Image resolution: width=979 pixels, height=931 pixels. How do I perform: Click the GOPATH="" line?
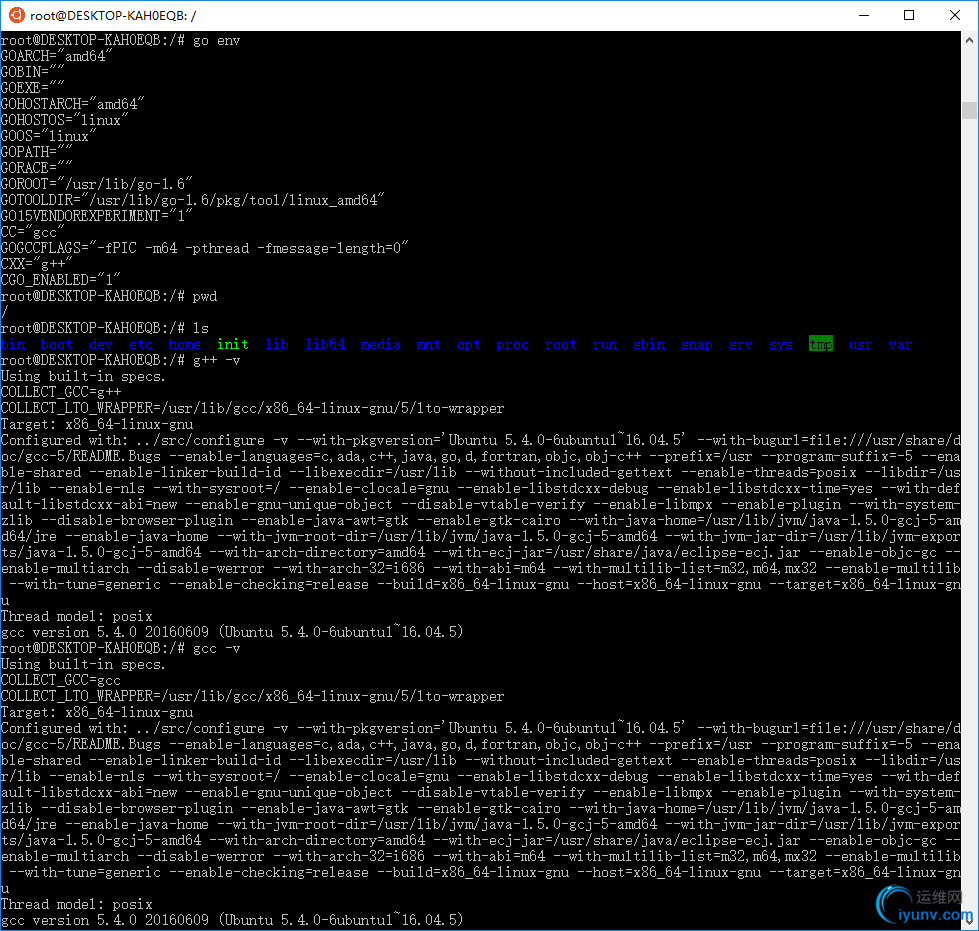coord(36,152)
